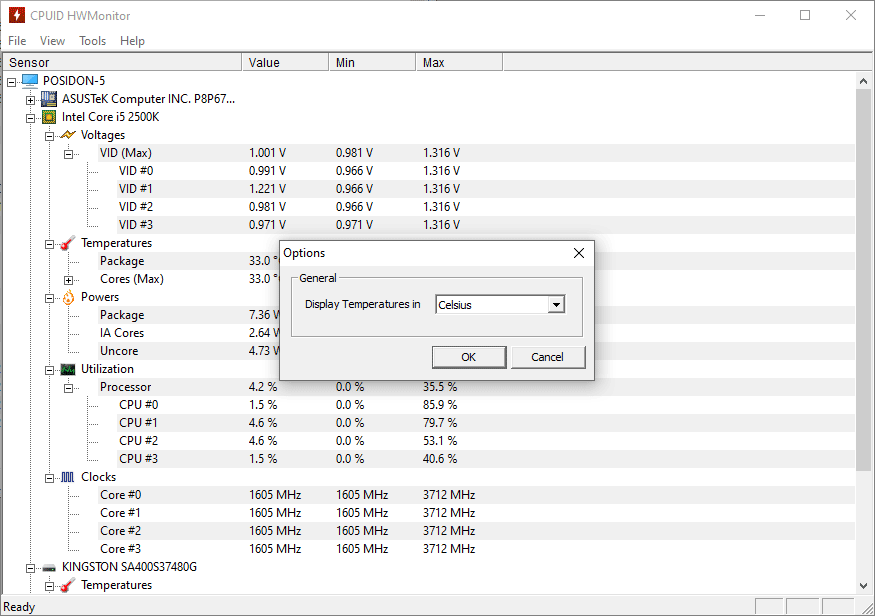Image resolution: width=875 pixels, height=616 pixels.
Task: Click the Clocks waveform icon
Action: pyautogui.click(x=68, y=477)
